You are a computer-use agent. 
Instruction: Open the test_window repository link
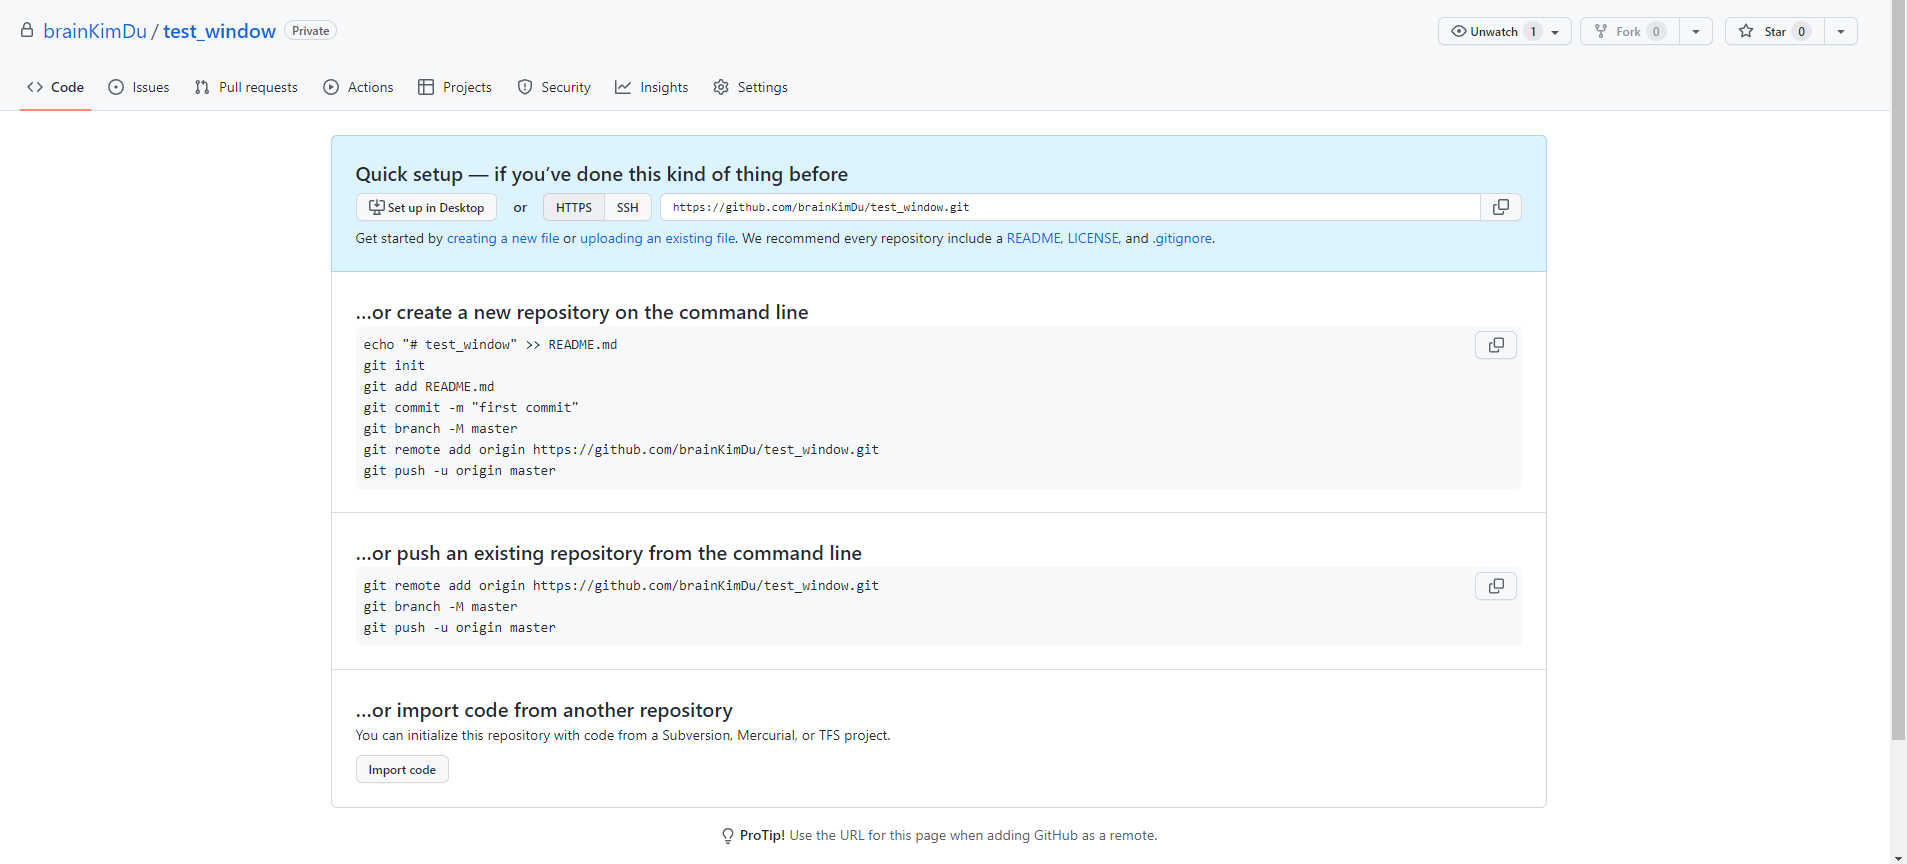[x=219, y=31]
